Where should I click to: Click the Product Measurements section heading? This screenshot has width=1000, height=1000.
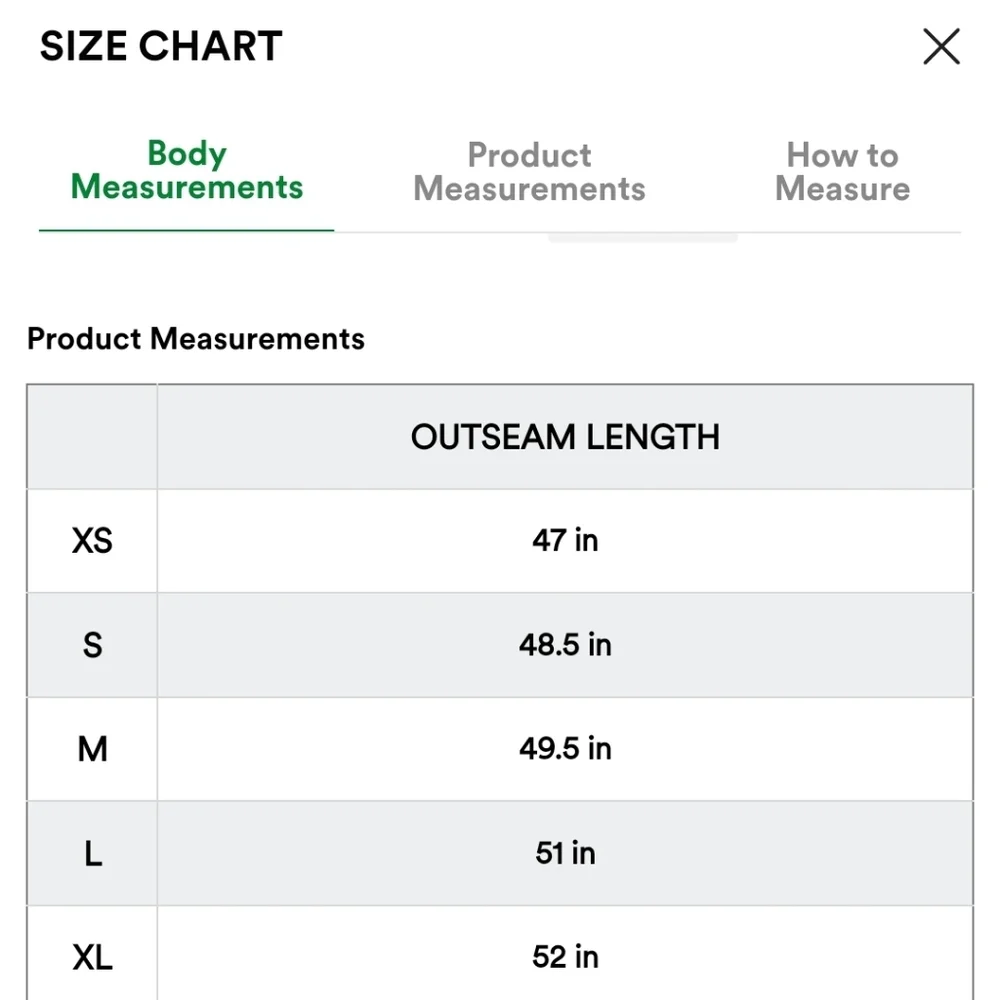click(196, 338)
